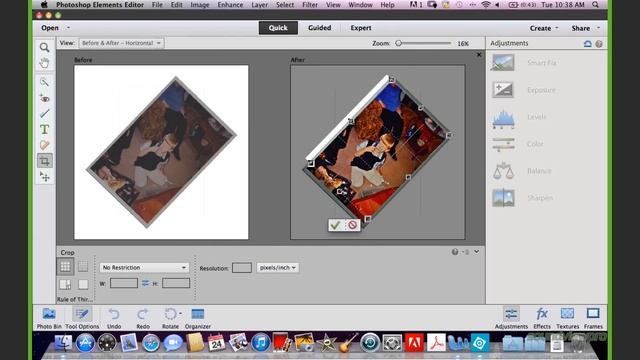The width and height of the screenshot is (640, 360).
Task: Open the Frames panel
Action: click(x=593, y=318)
